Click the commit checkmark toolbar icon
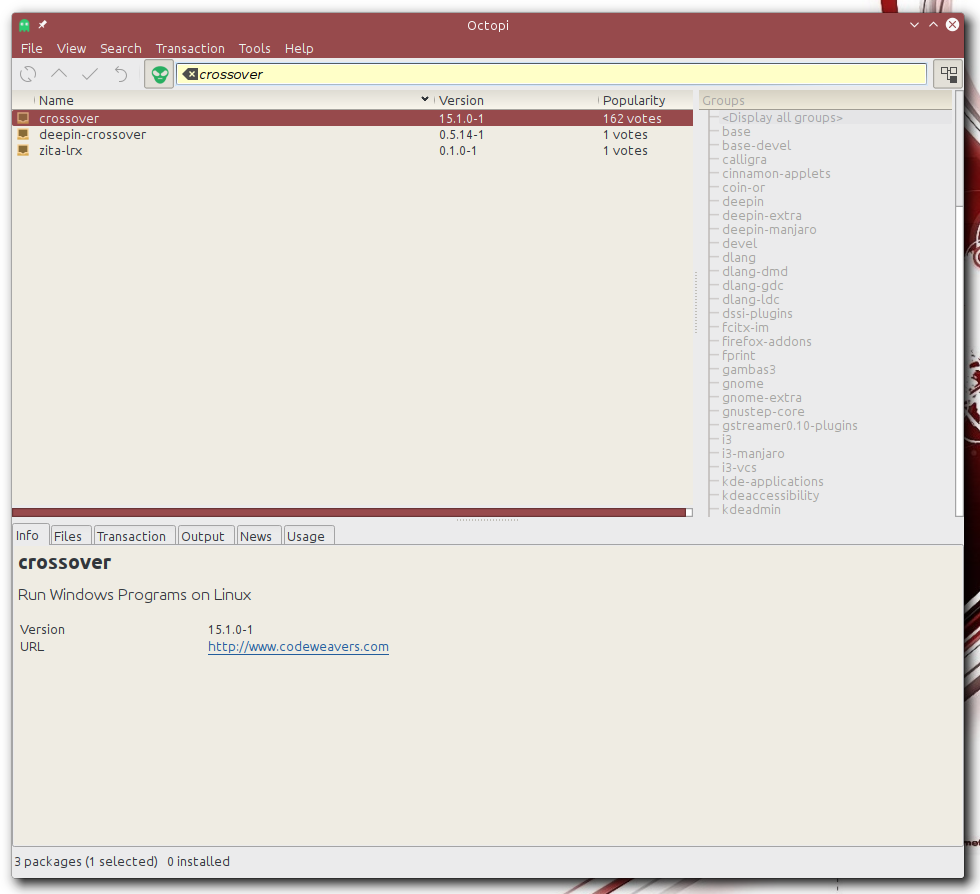980x894 pixels. tap(90, 74)
